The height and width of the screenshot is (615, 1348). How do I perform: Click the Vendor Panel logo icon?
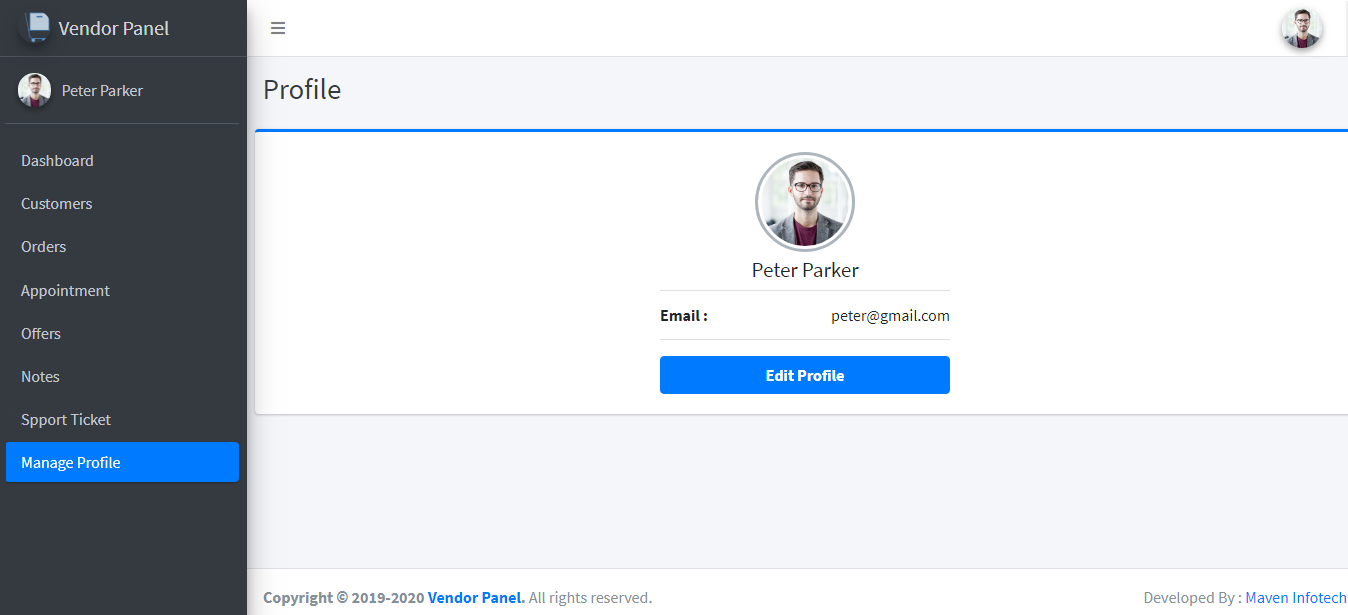(x=35, y=27)
